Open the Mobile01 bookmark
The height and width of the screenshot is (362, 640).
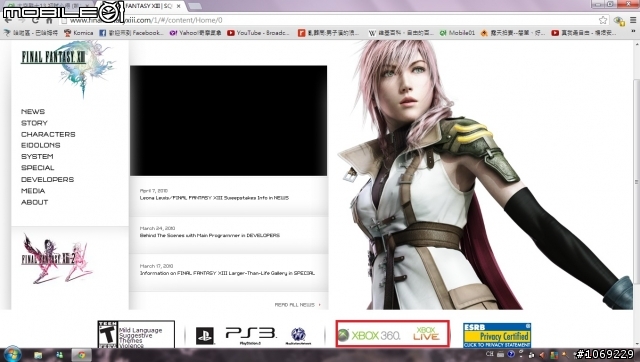pos(457,33)
